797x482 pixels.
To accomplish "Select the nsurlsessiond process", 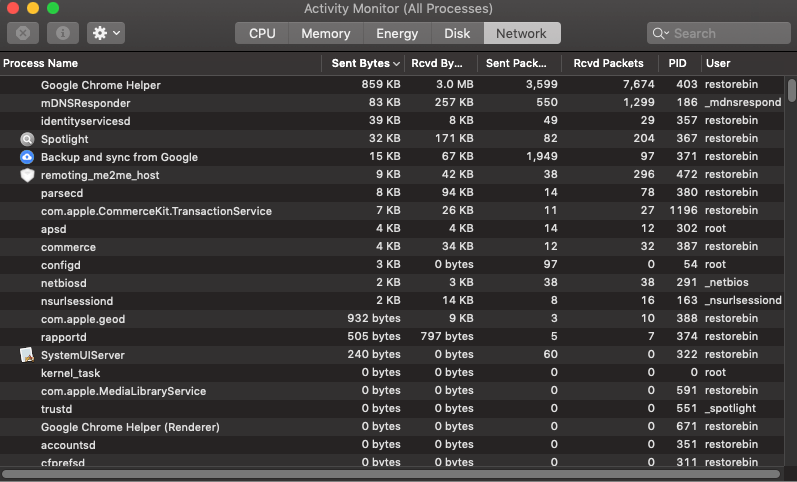I will 77,301.
